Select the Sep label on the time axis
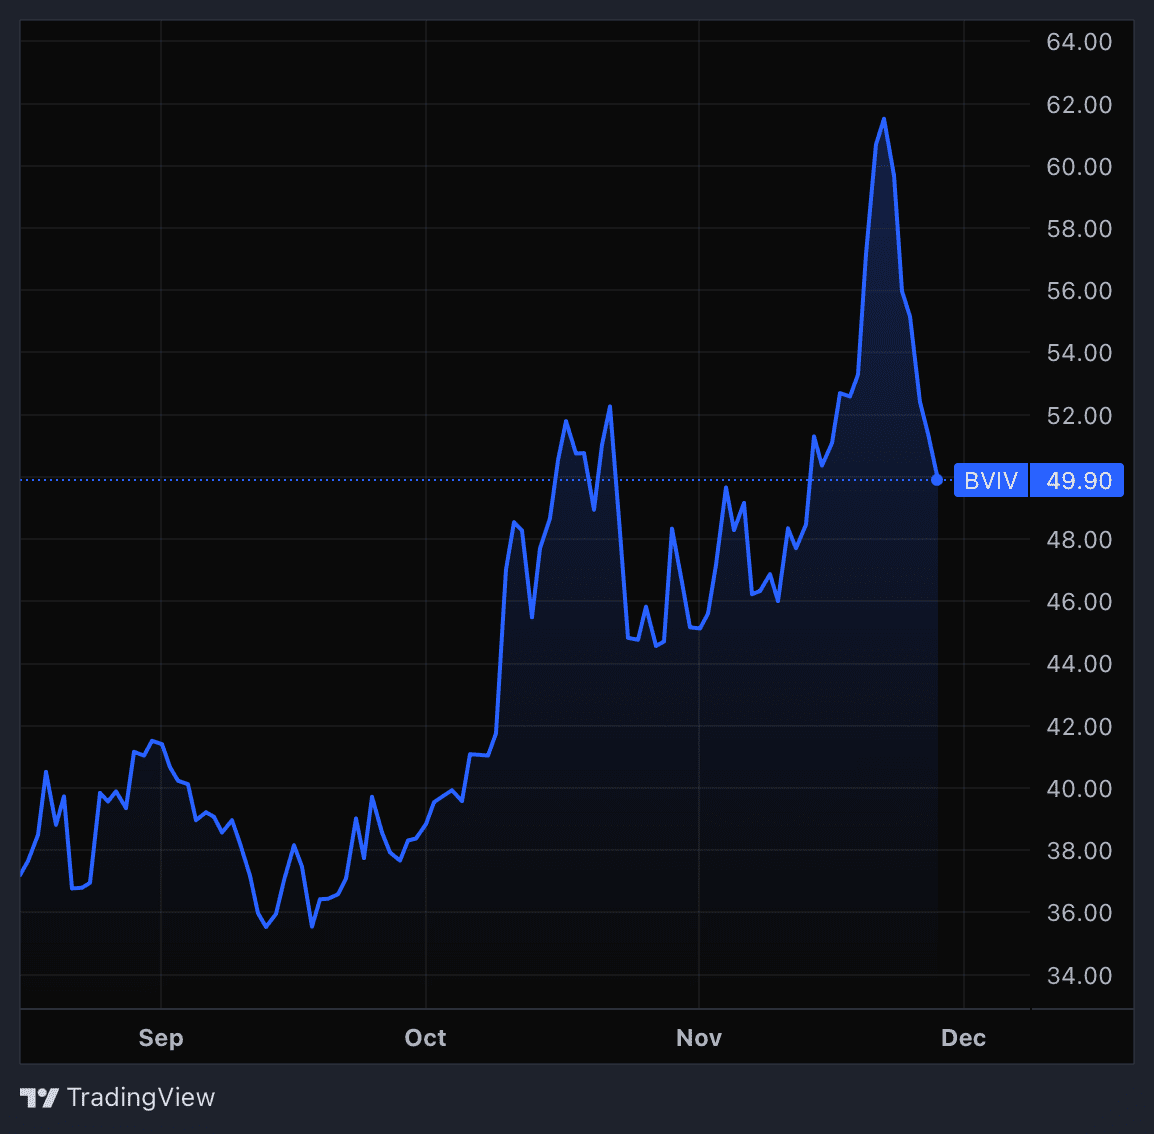 coord(160,1038)
